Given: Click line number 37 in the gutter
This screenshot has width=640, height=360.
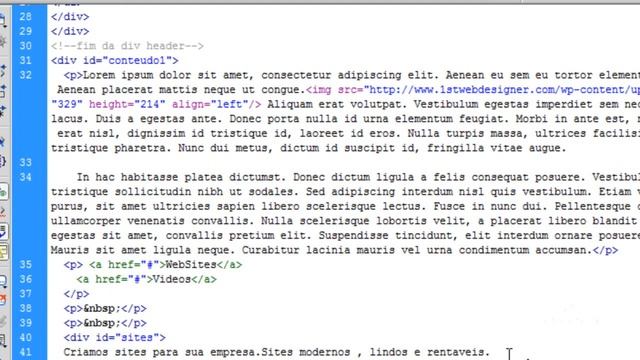Looking at the screenshot, I should click(x=25, y=294).
